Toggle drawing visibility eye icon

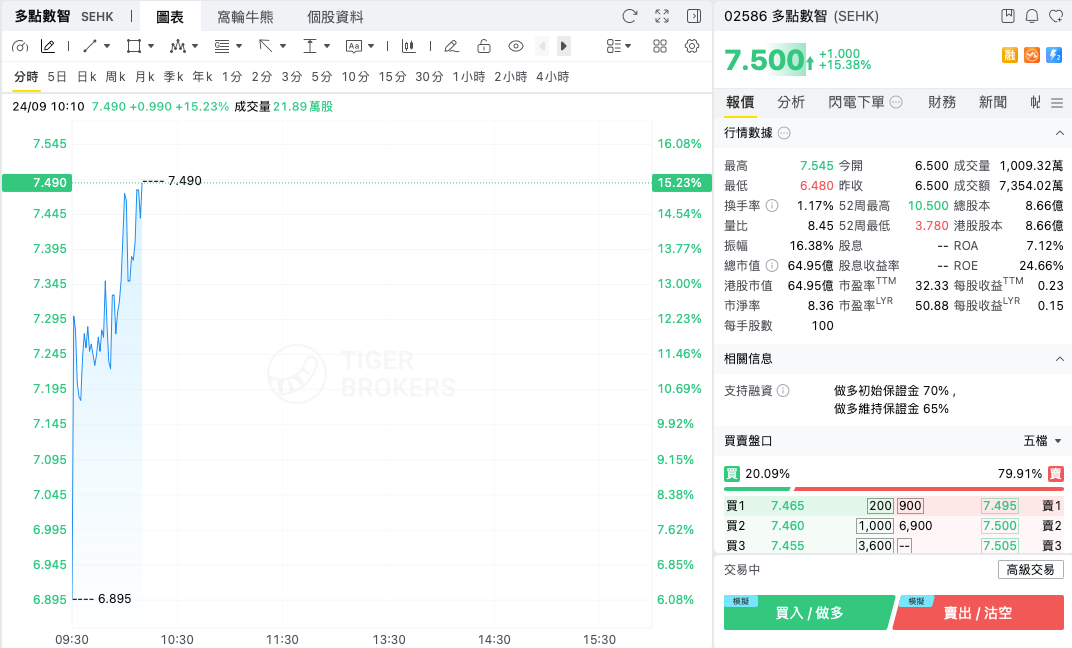click(516, 46)
